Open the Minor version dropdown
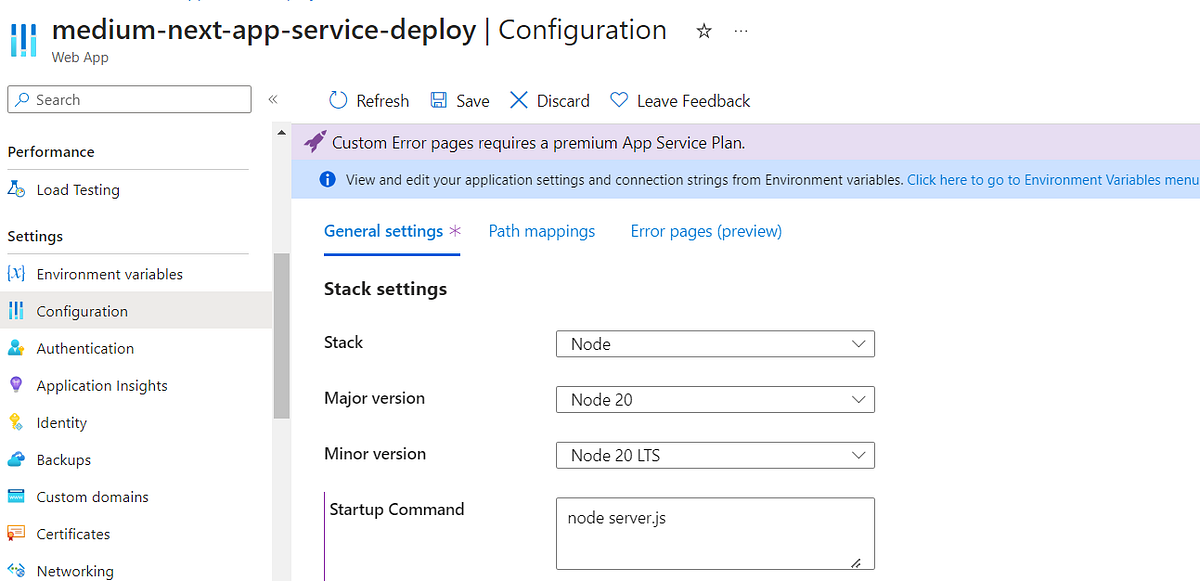The height and width of the screenshot is (581, 1200). click(x=715, y=455)
